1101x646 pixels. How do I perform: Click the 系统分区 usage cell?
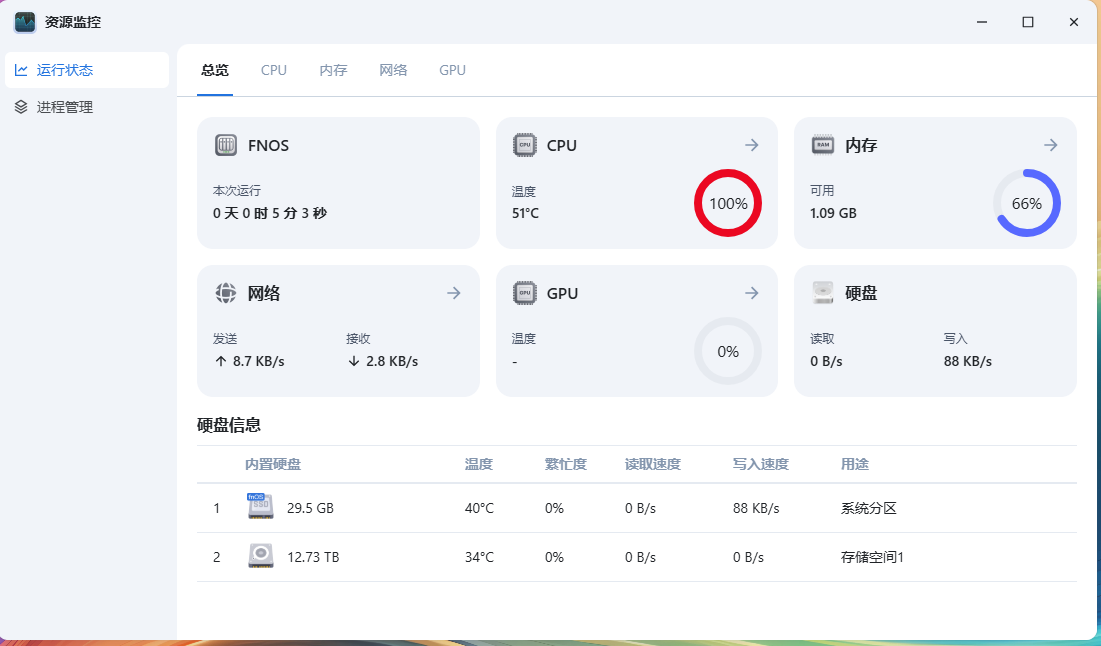tap(869, 508)
